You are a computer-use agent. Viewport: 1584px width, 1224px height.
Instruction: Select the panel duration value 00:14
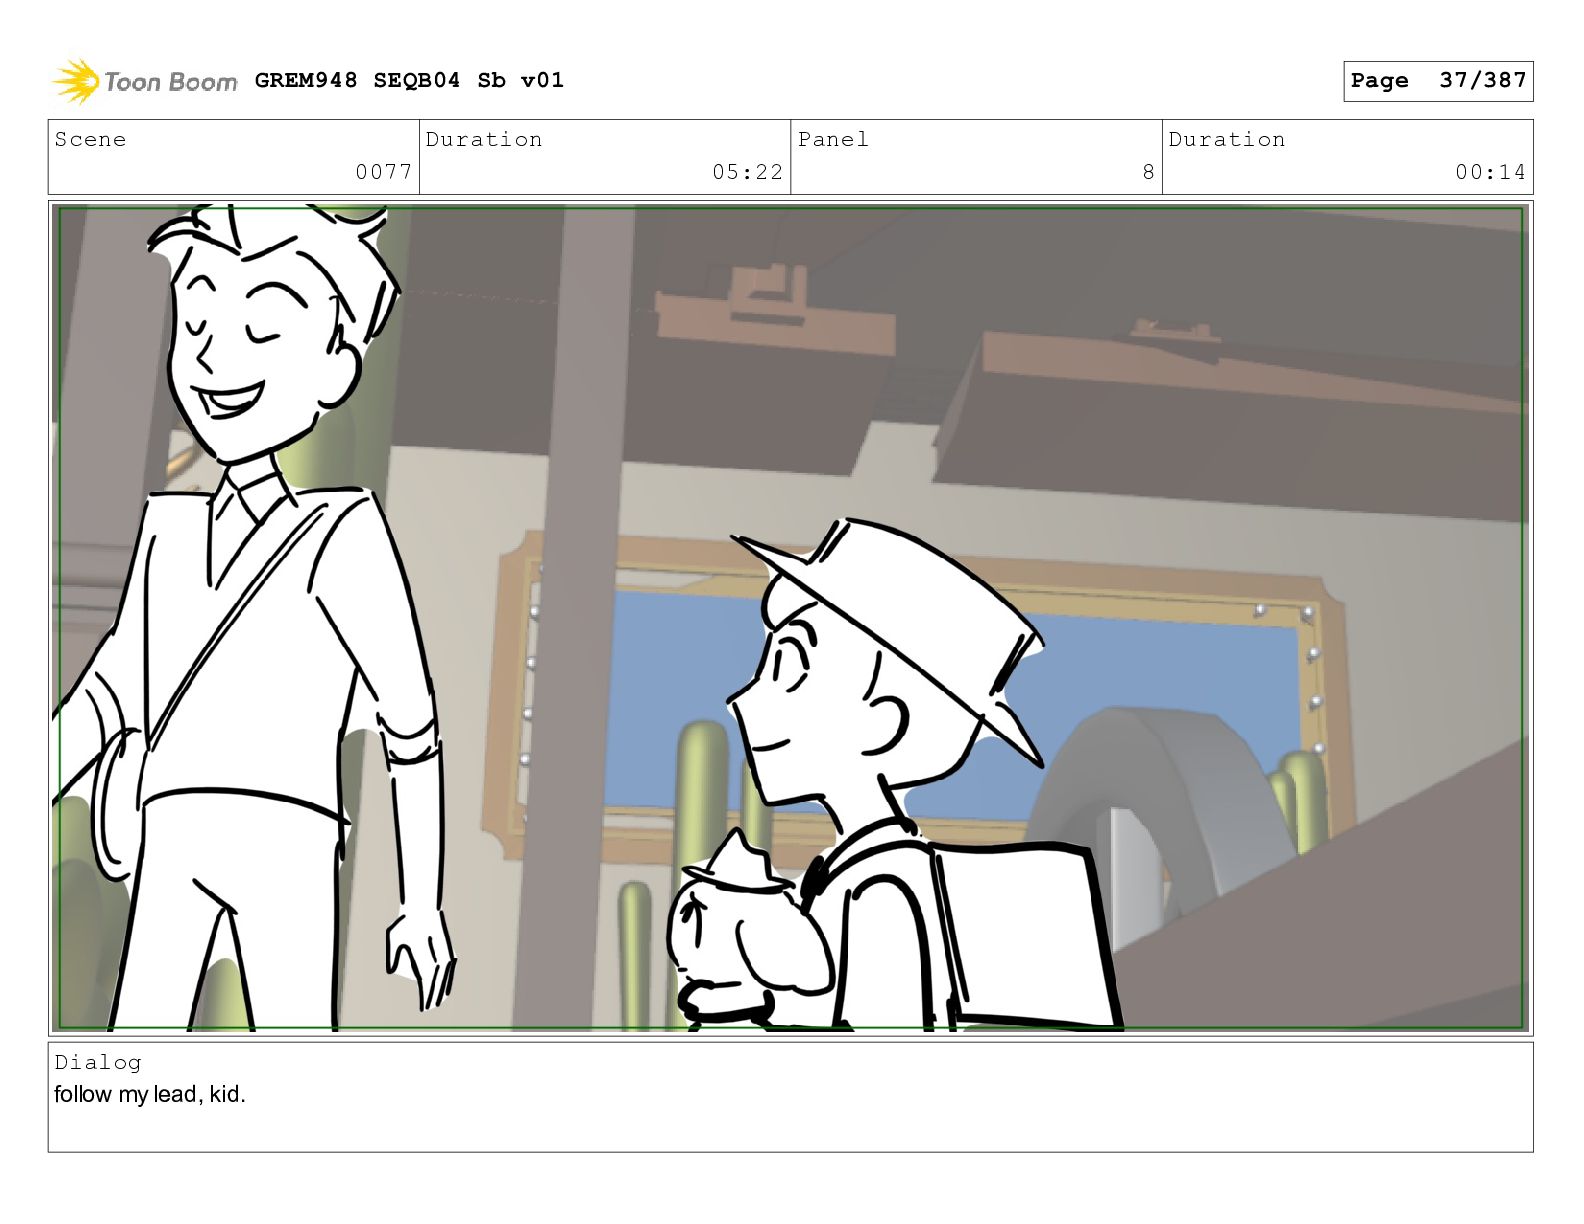tap(1490, 172)
